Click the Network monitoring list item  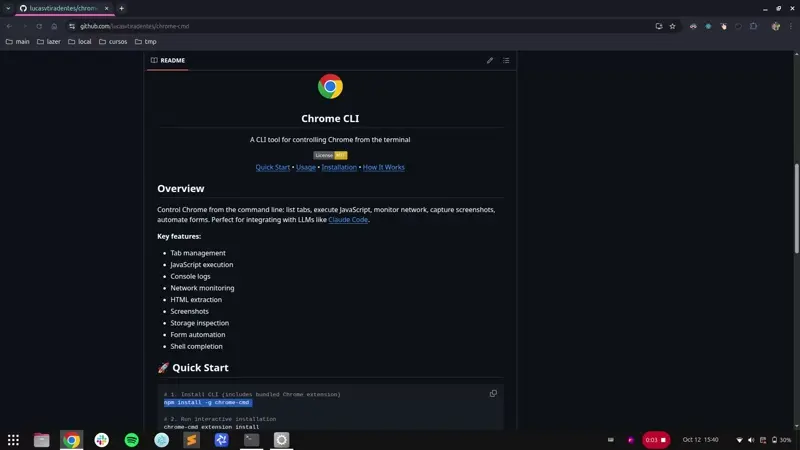202,288
